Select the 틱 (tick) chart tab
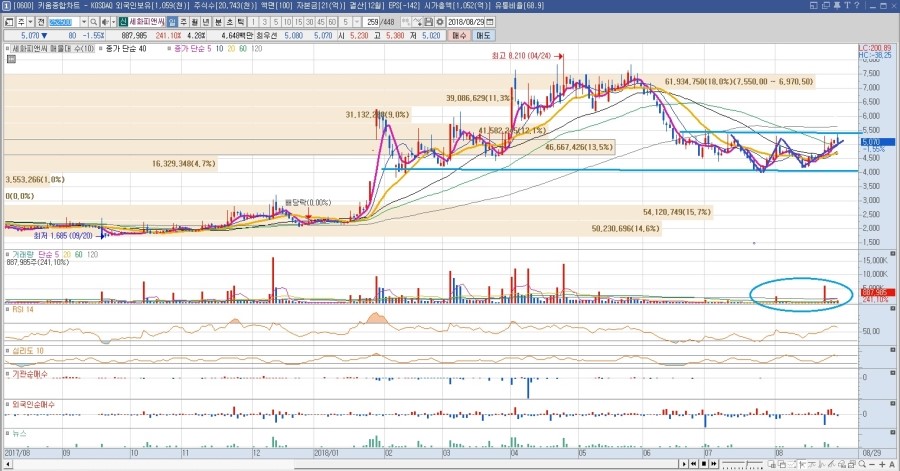The height and width of the screenshot is (471, 900). pyautogui.click(x=240, y=21)
